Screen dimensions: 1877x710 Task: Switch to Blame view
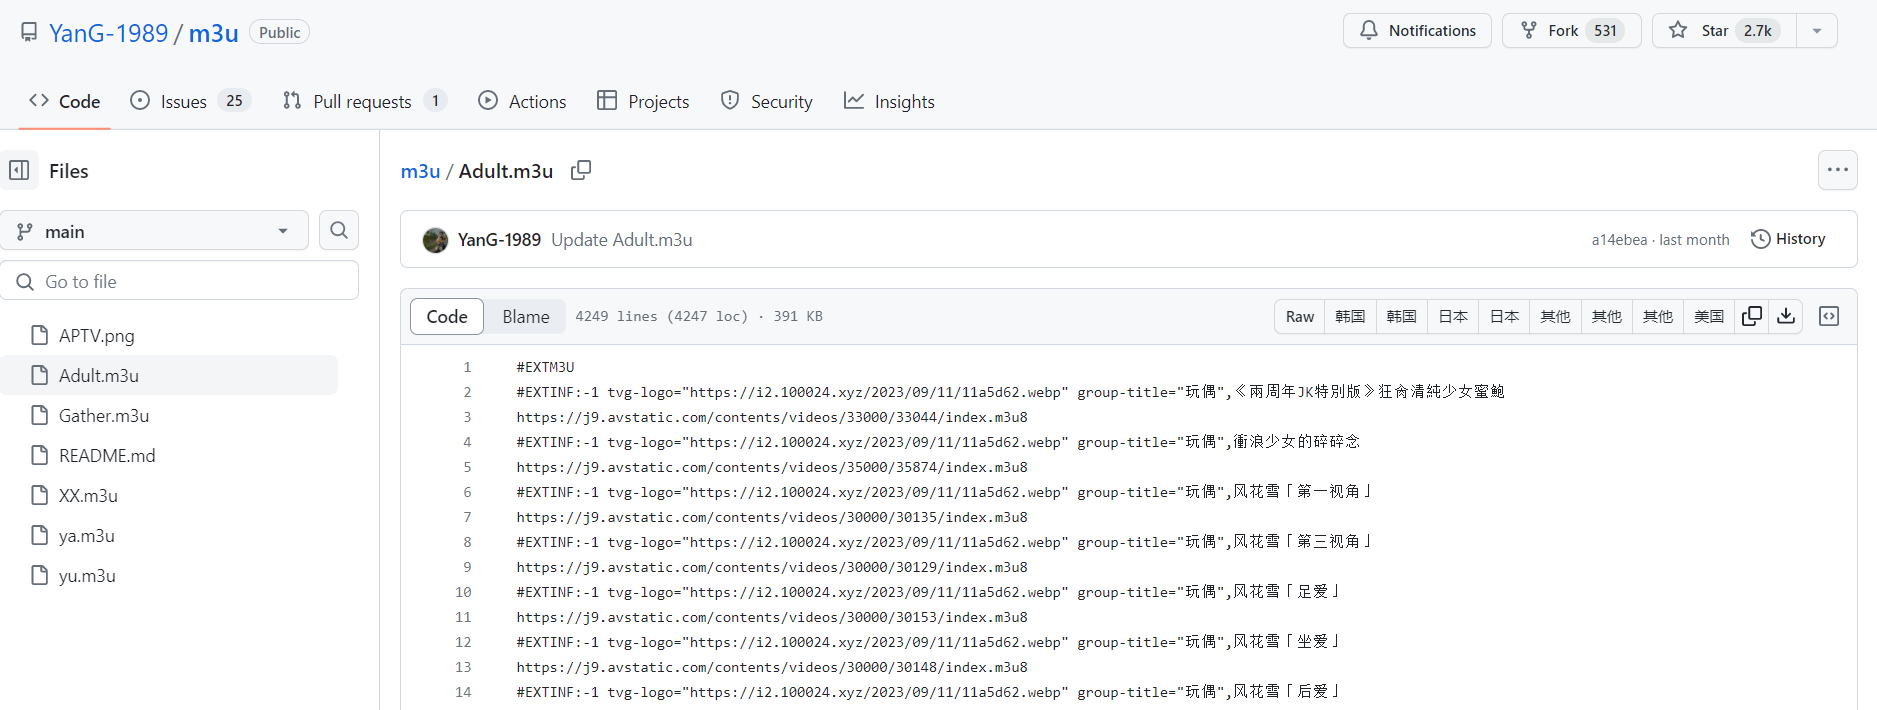coord(526,316)
